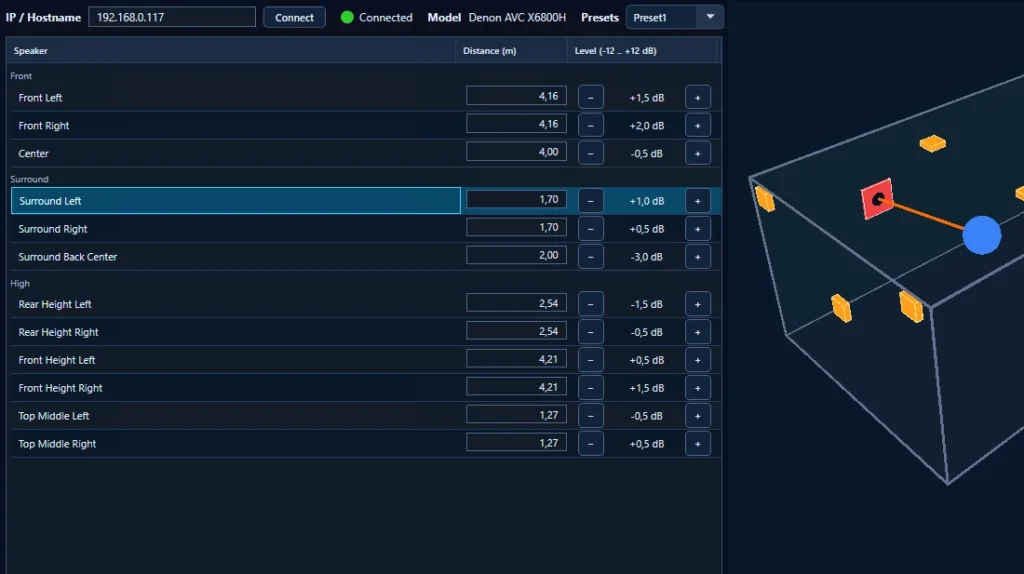Screen dimensions: 1024x574
Task: Decrease Top Middle Left level
Action: coord(590,416)
